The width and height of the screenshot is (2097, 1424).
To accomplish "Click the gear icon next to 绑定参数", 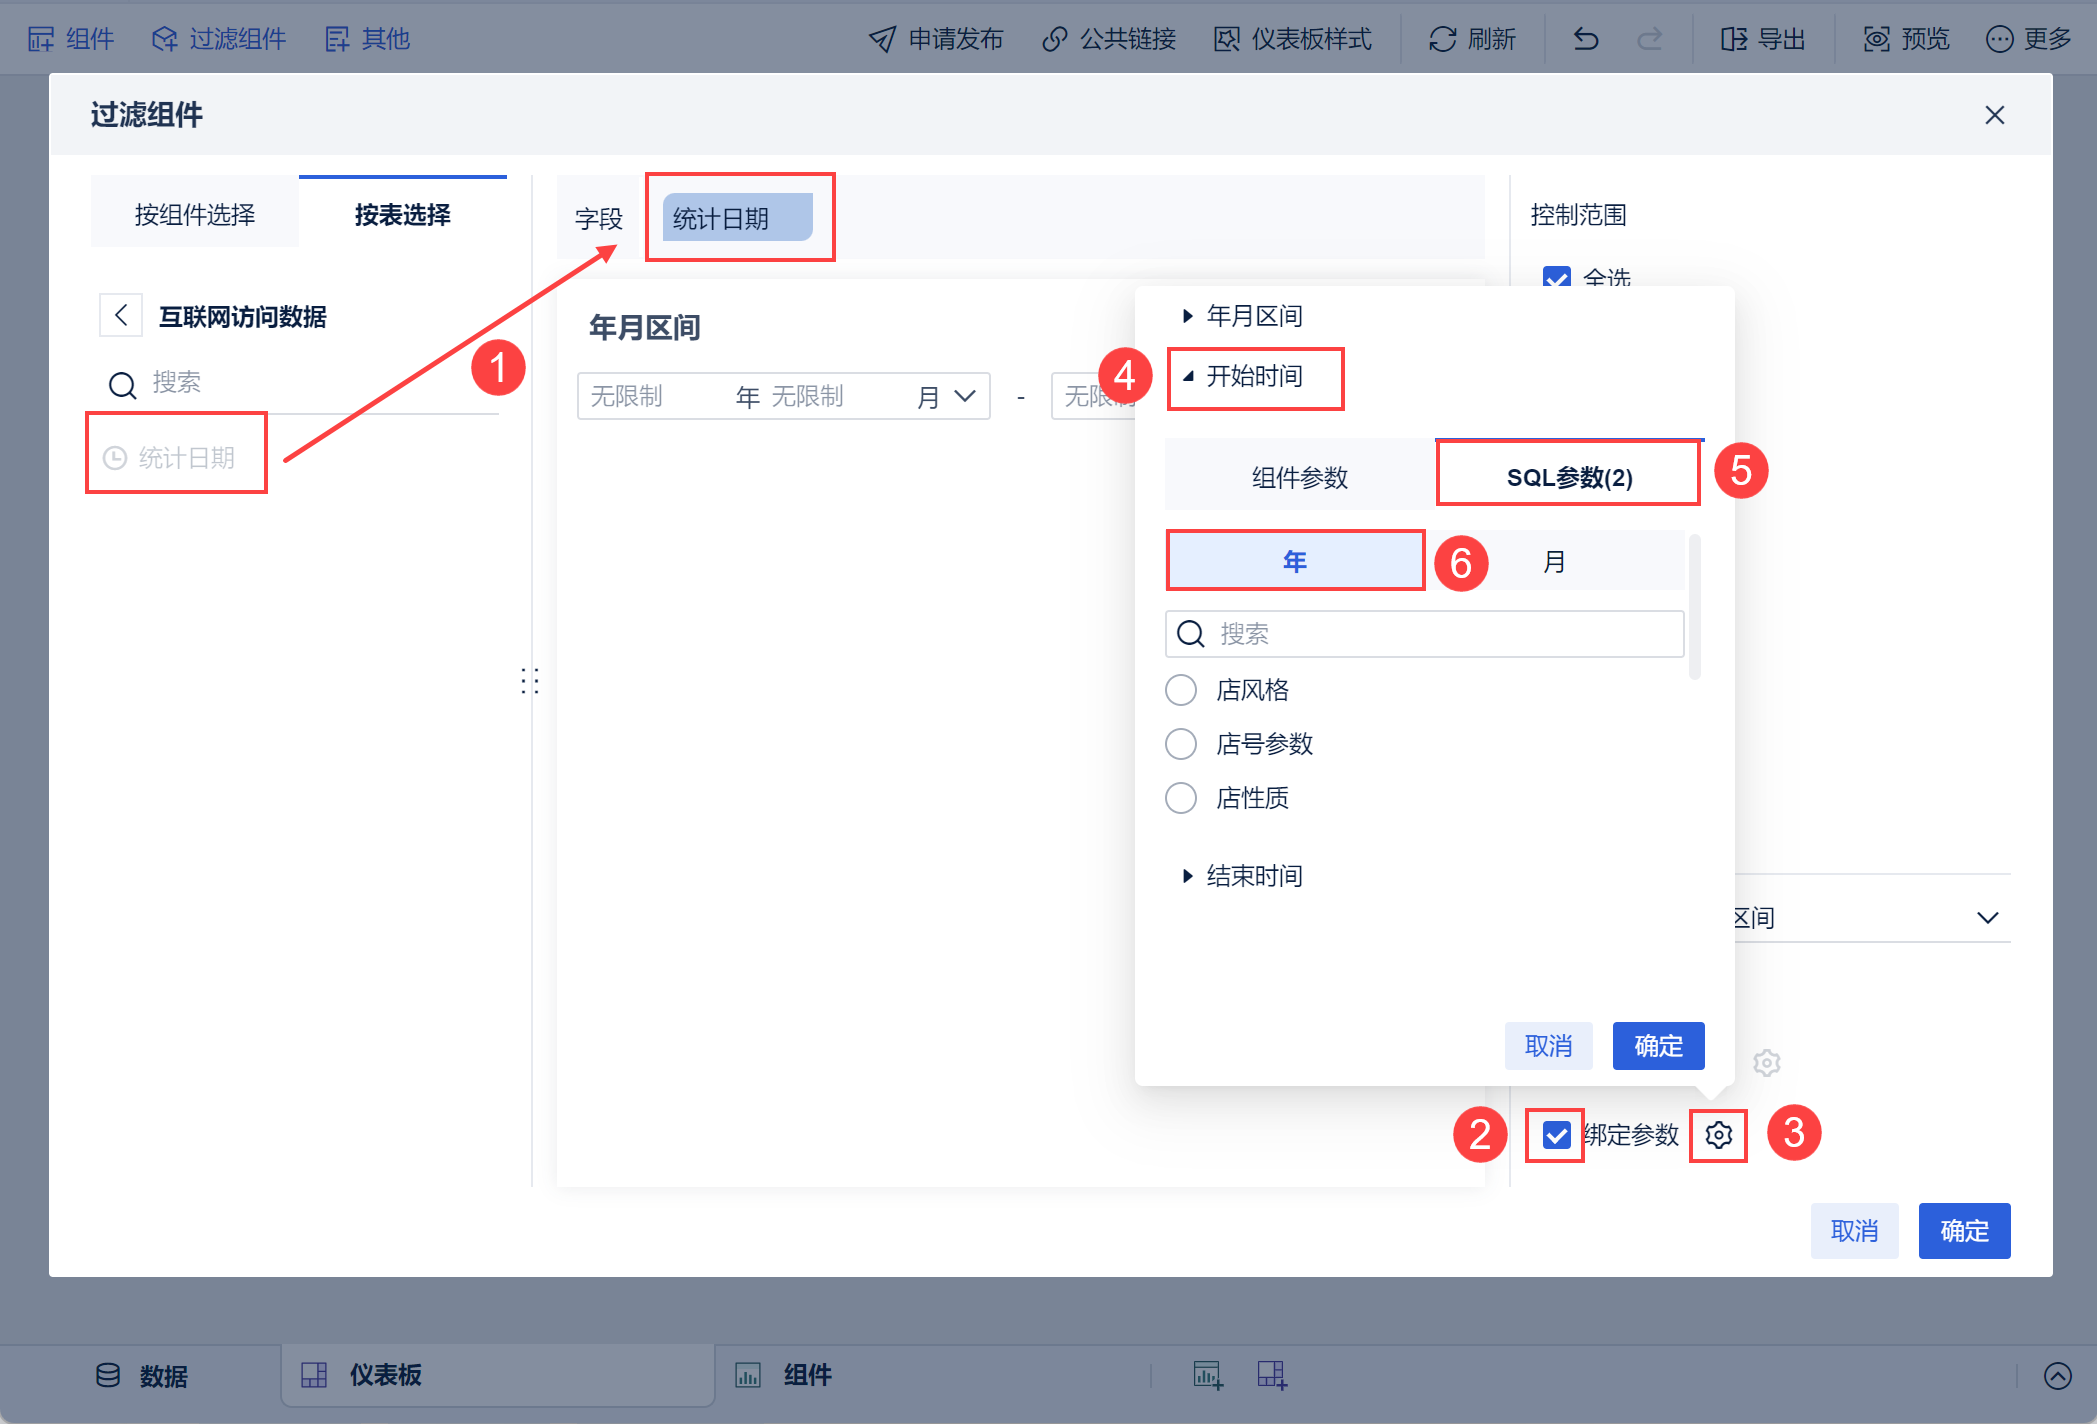I will 1718,1135.
